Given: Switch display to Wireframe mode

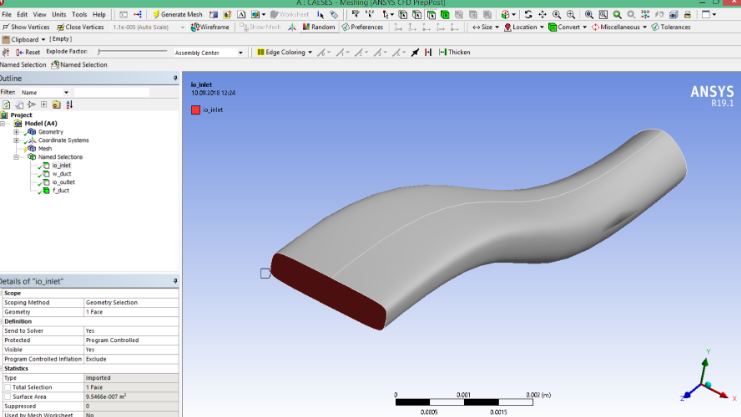Looking at the screenshot, I should click(x=210, y=27).
